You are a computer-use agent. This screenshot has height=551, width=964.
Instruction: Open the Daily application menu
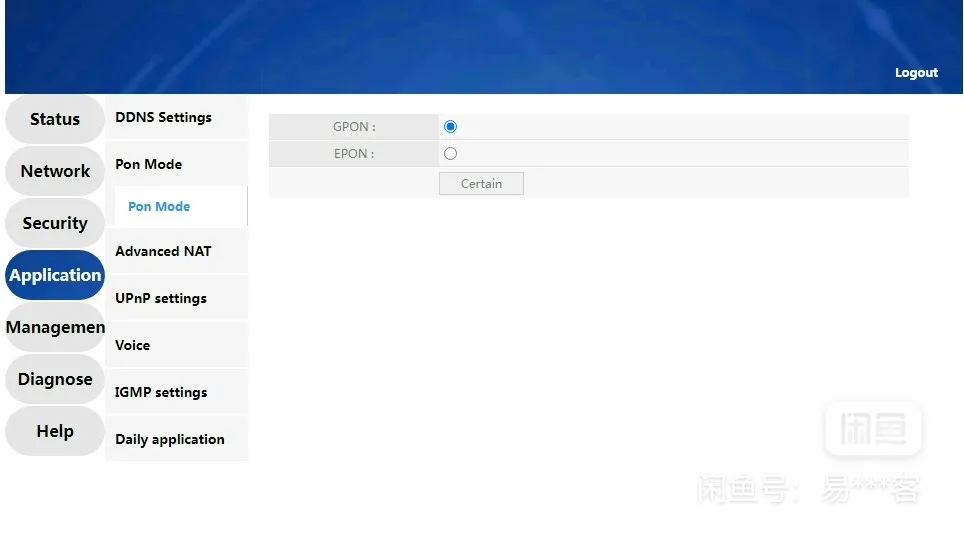pos(170,439)
